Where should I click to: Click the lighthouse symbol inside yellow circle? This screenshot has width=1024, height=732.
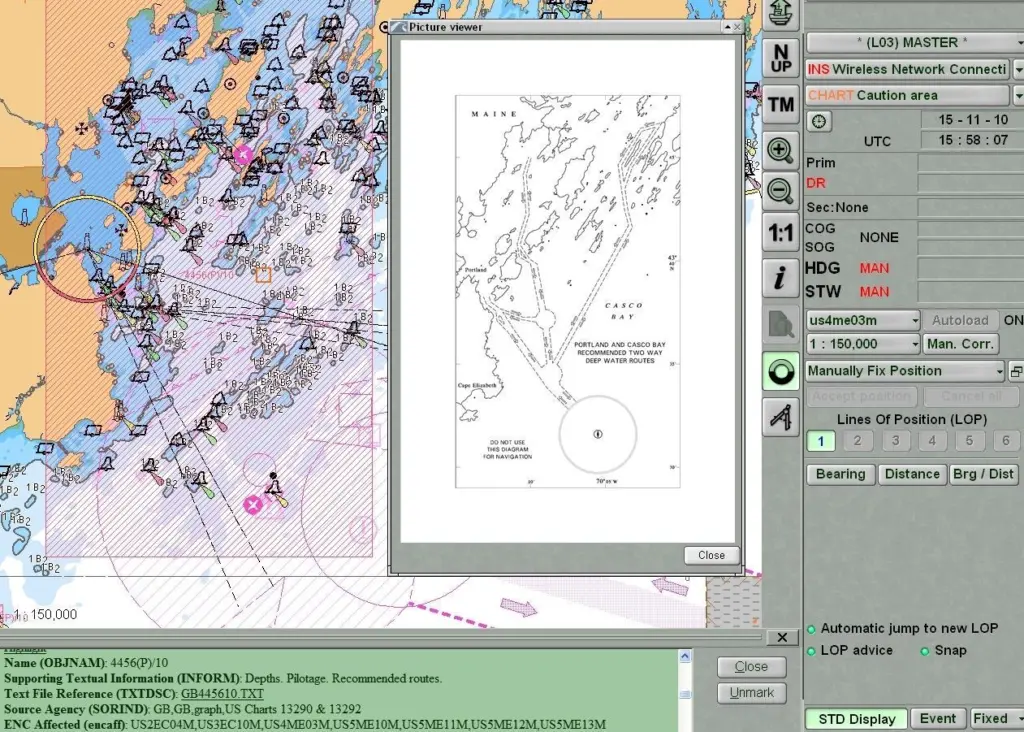(x=88, y=242)
